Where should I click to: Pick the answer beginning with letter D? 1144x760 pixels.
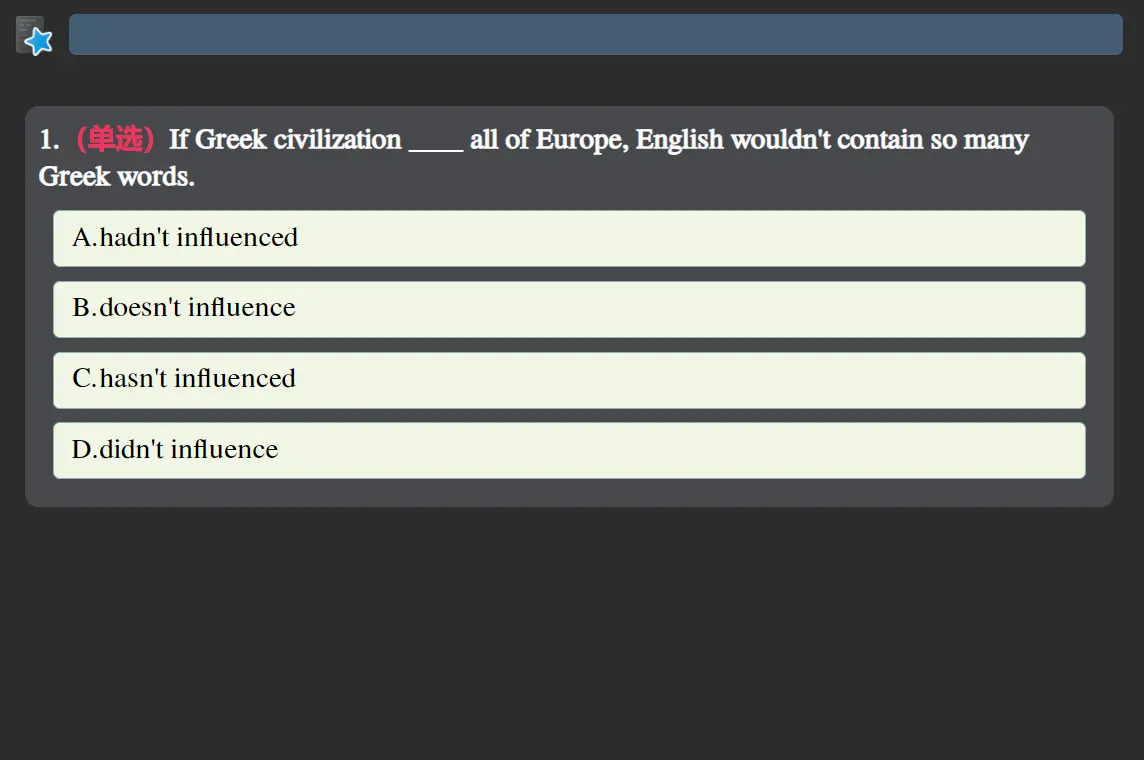point(175,450)
